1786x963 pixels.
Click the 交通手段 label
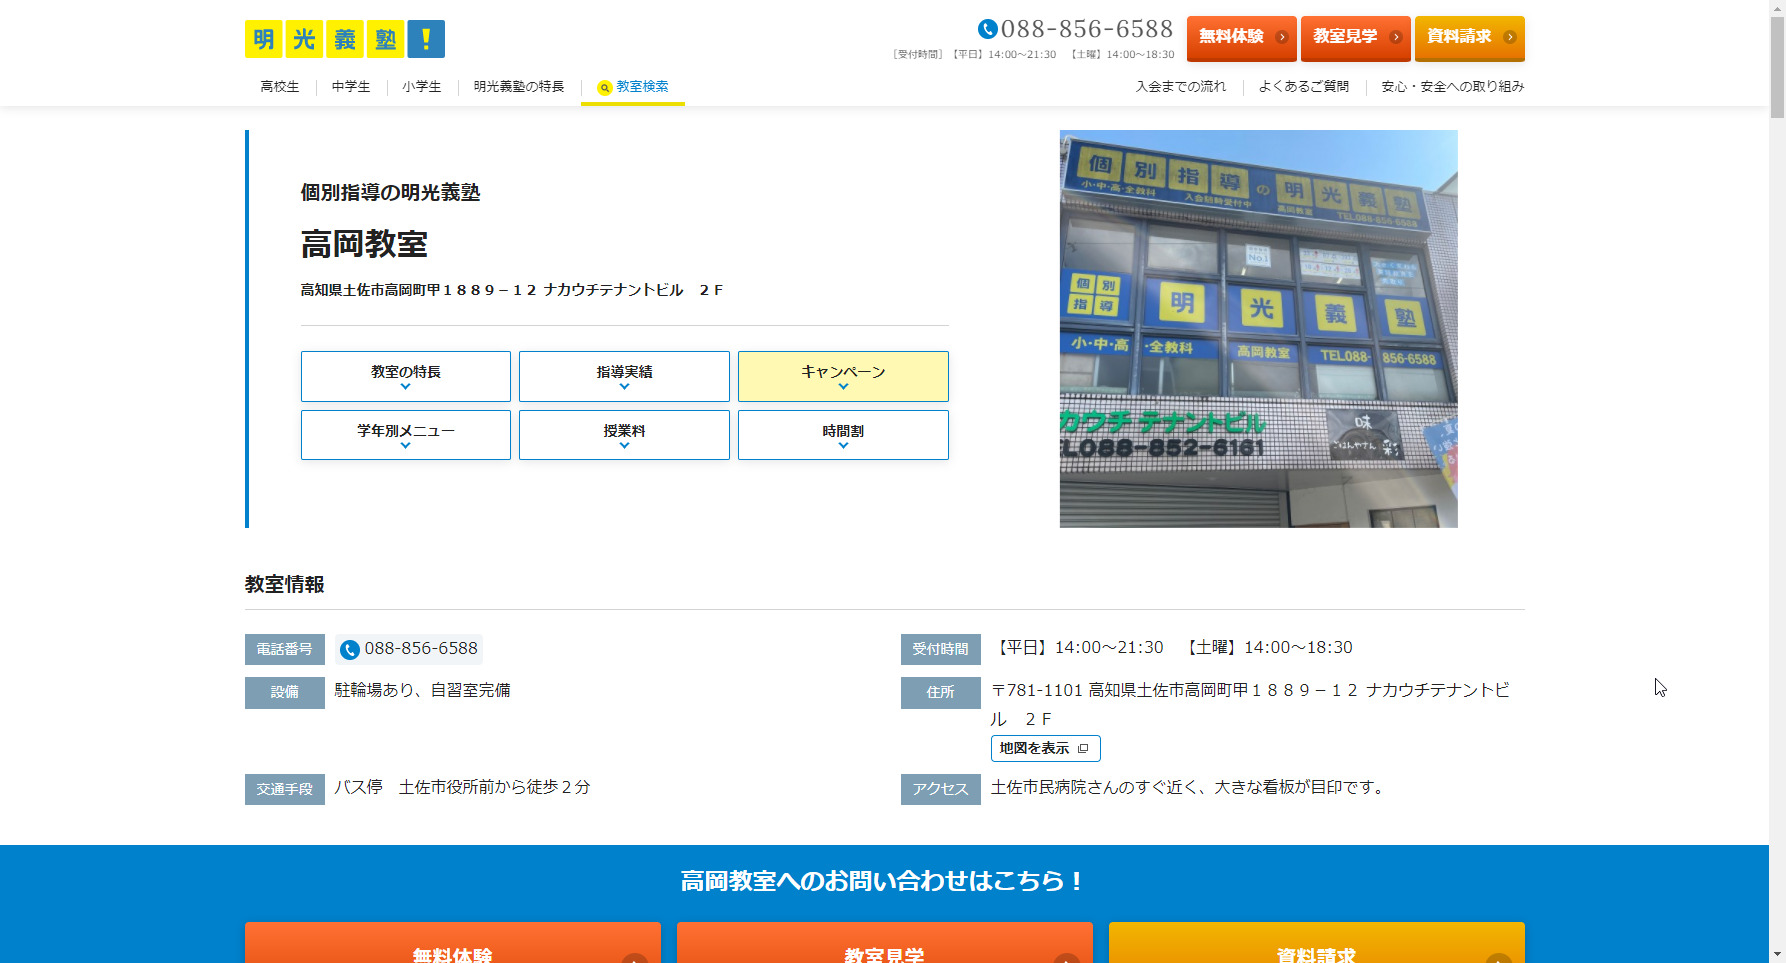click(285, 789)
